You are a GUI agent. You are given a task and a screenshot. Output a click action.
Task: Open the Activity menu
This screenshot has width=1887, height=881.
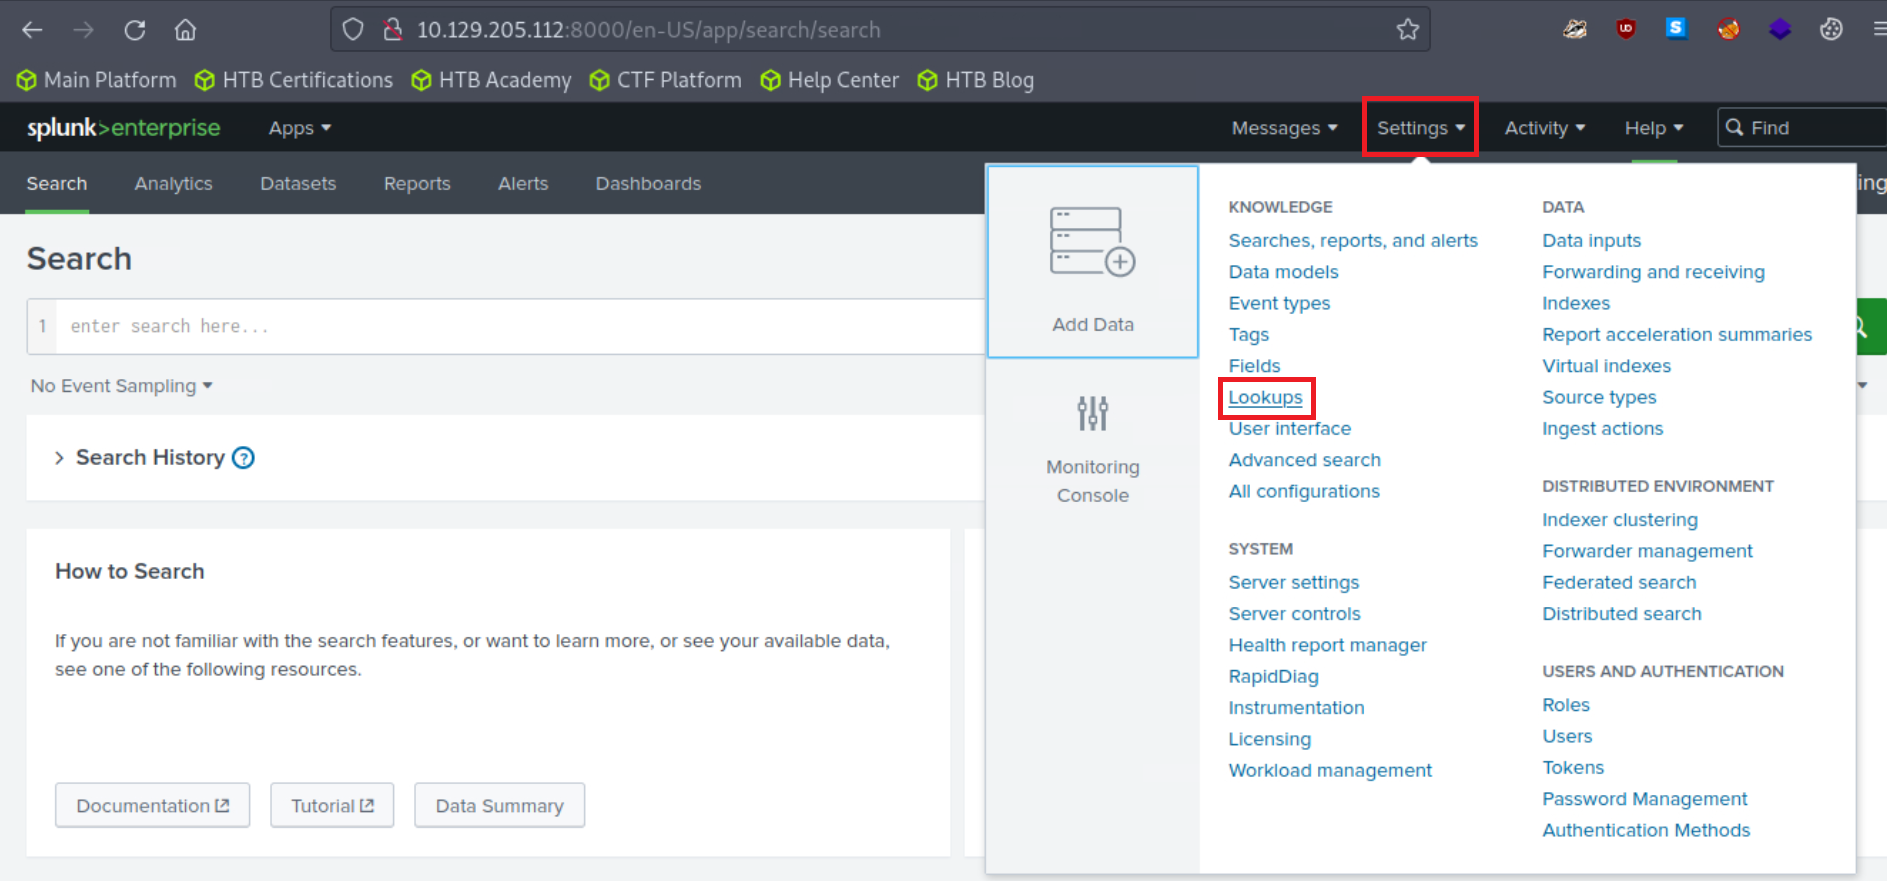(1544, 128)
